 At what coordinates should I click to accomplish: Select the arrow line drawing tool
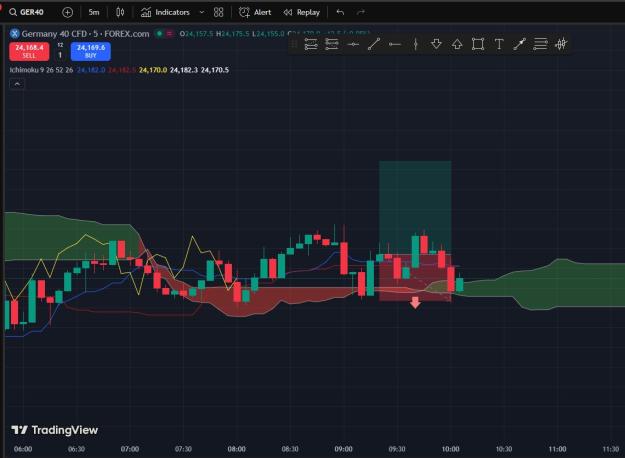519,44
